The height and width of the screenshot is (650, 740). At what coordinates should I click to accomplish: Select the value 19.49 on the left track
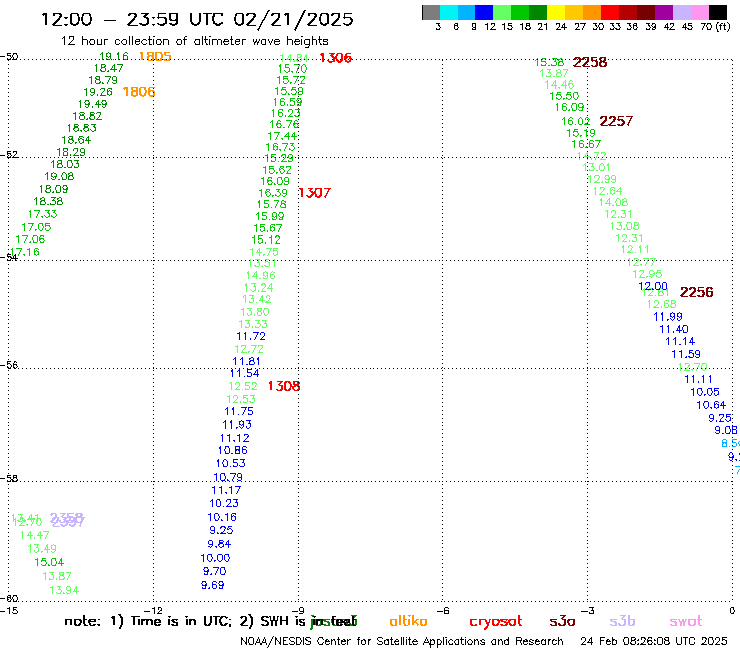92,104
